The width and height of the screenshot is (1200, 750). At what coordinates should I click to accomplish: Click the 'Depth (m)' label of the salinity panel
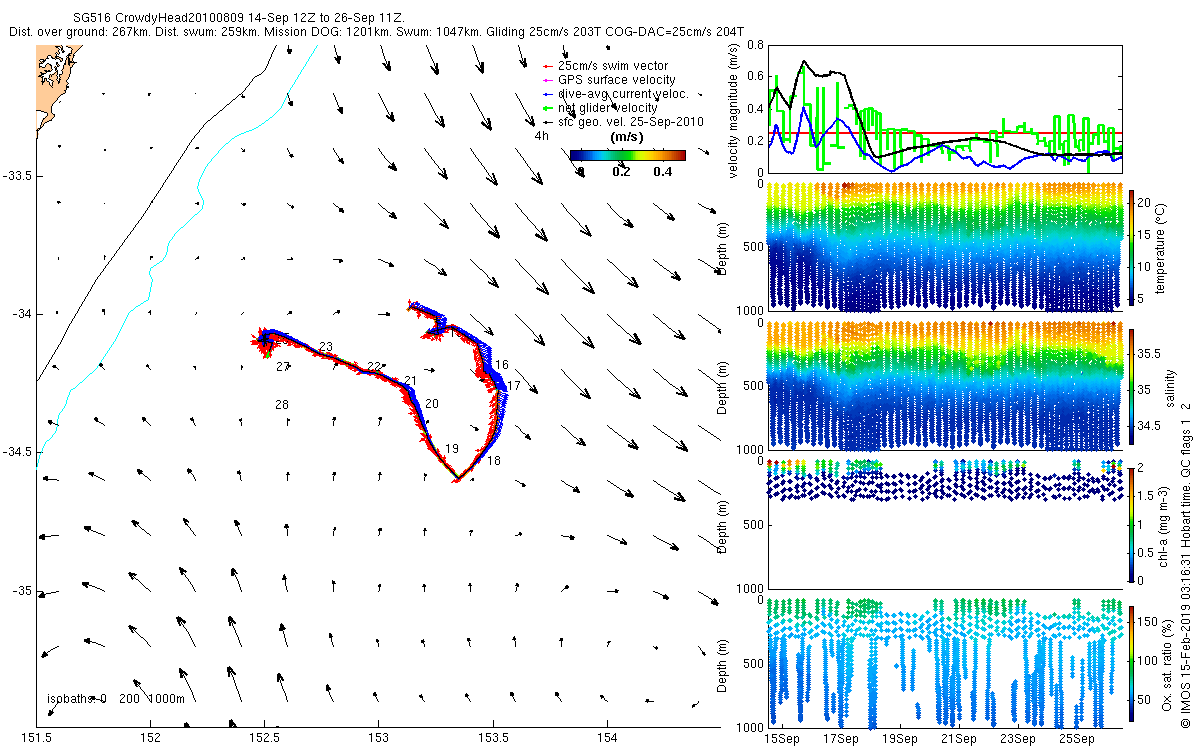click(x=724, y=386)
